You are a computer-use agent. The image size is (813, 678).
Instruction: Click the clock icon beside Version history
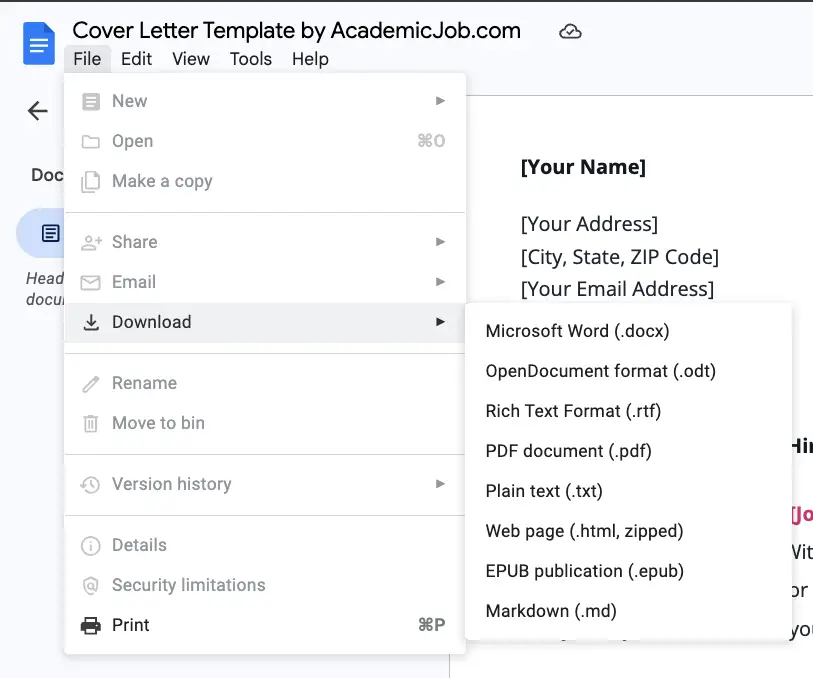(89, 484)
